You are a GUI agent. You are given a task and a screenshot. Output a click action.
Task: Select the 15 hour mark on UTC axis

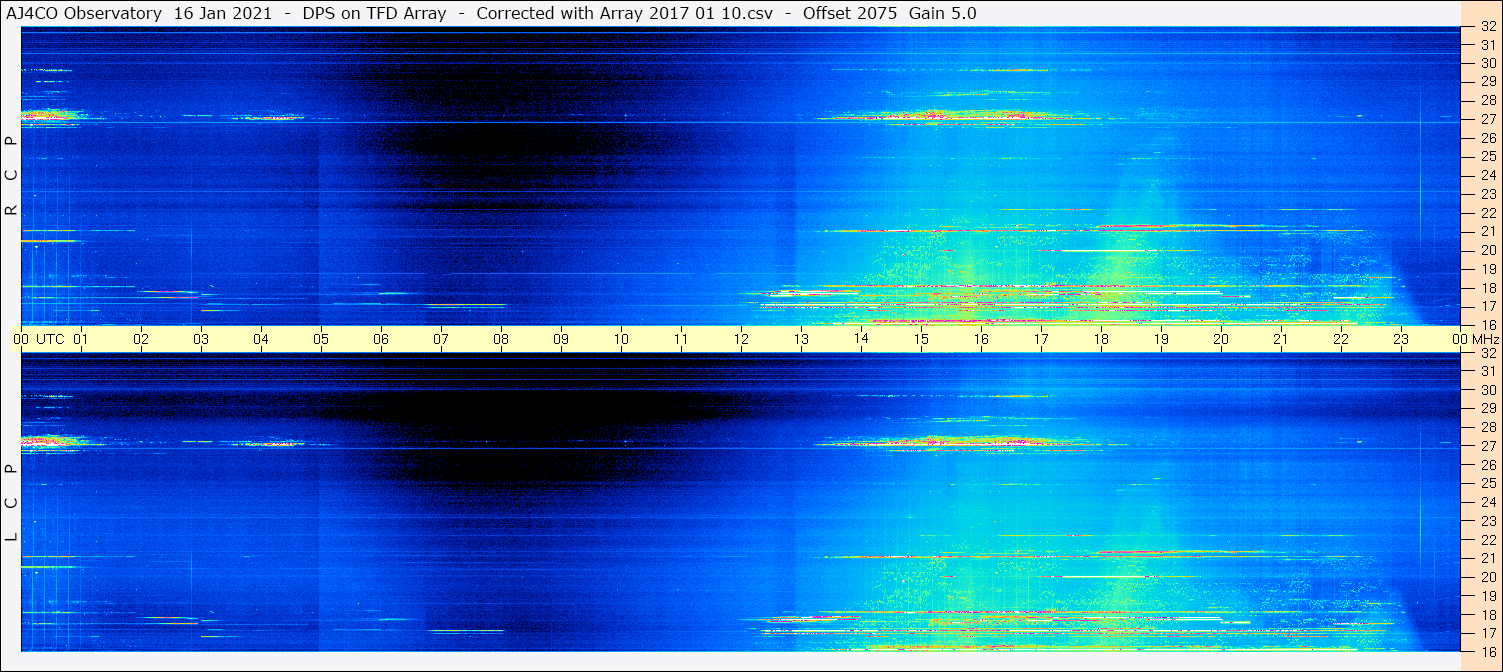point(921,339)
